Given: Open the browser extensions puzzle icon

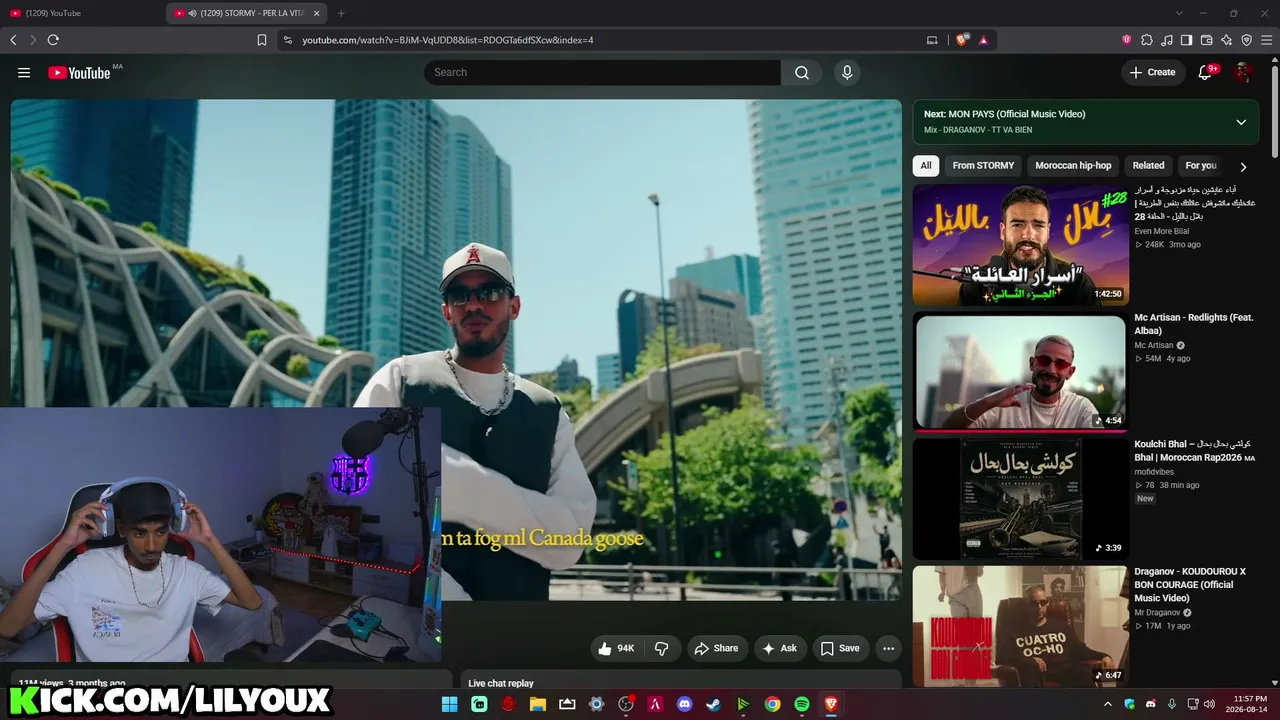Looking at the screenshot, I should tap(1147, 40).
